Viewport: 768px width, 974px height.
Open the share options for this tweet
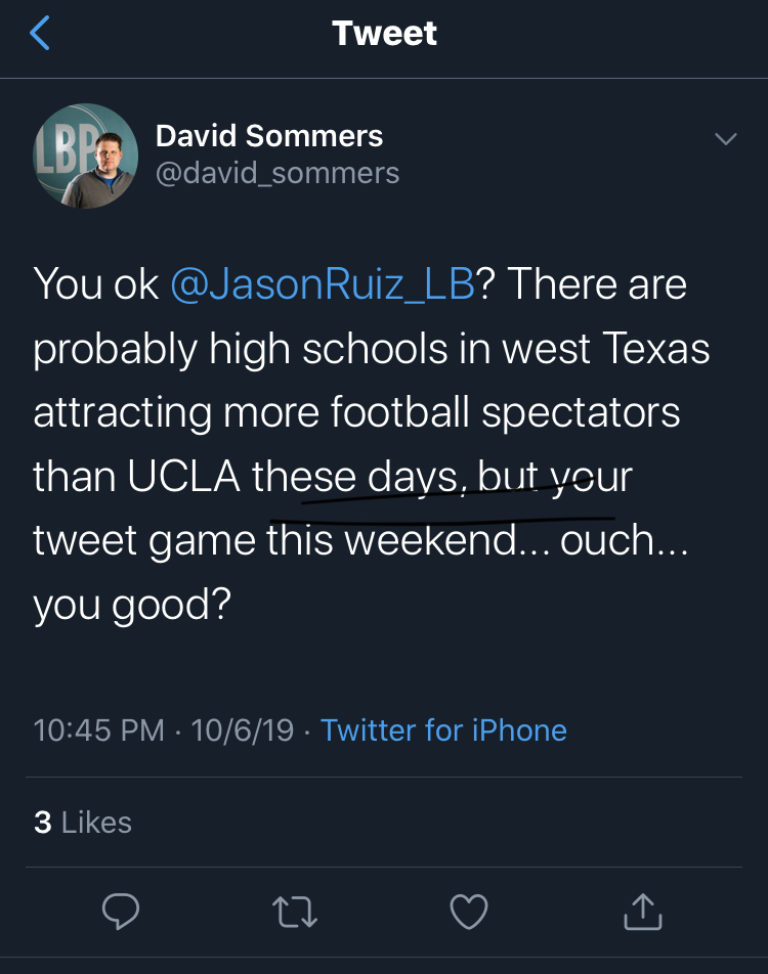[642, 911]
